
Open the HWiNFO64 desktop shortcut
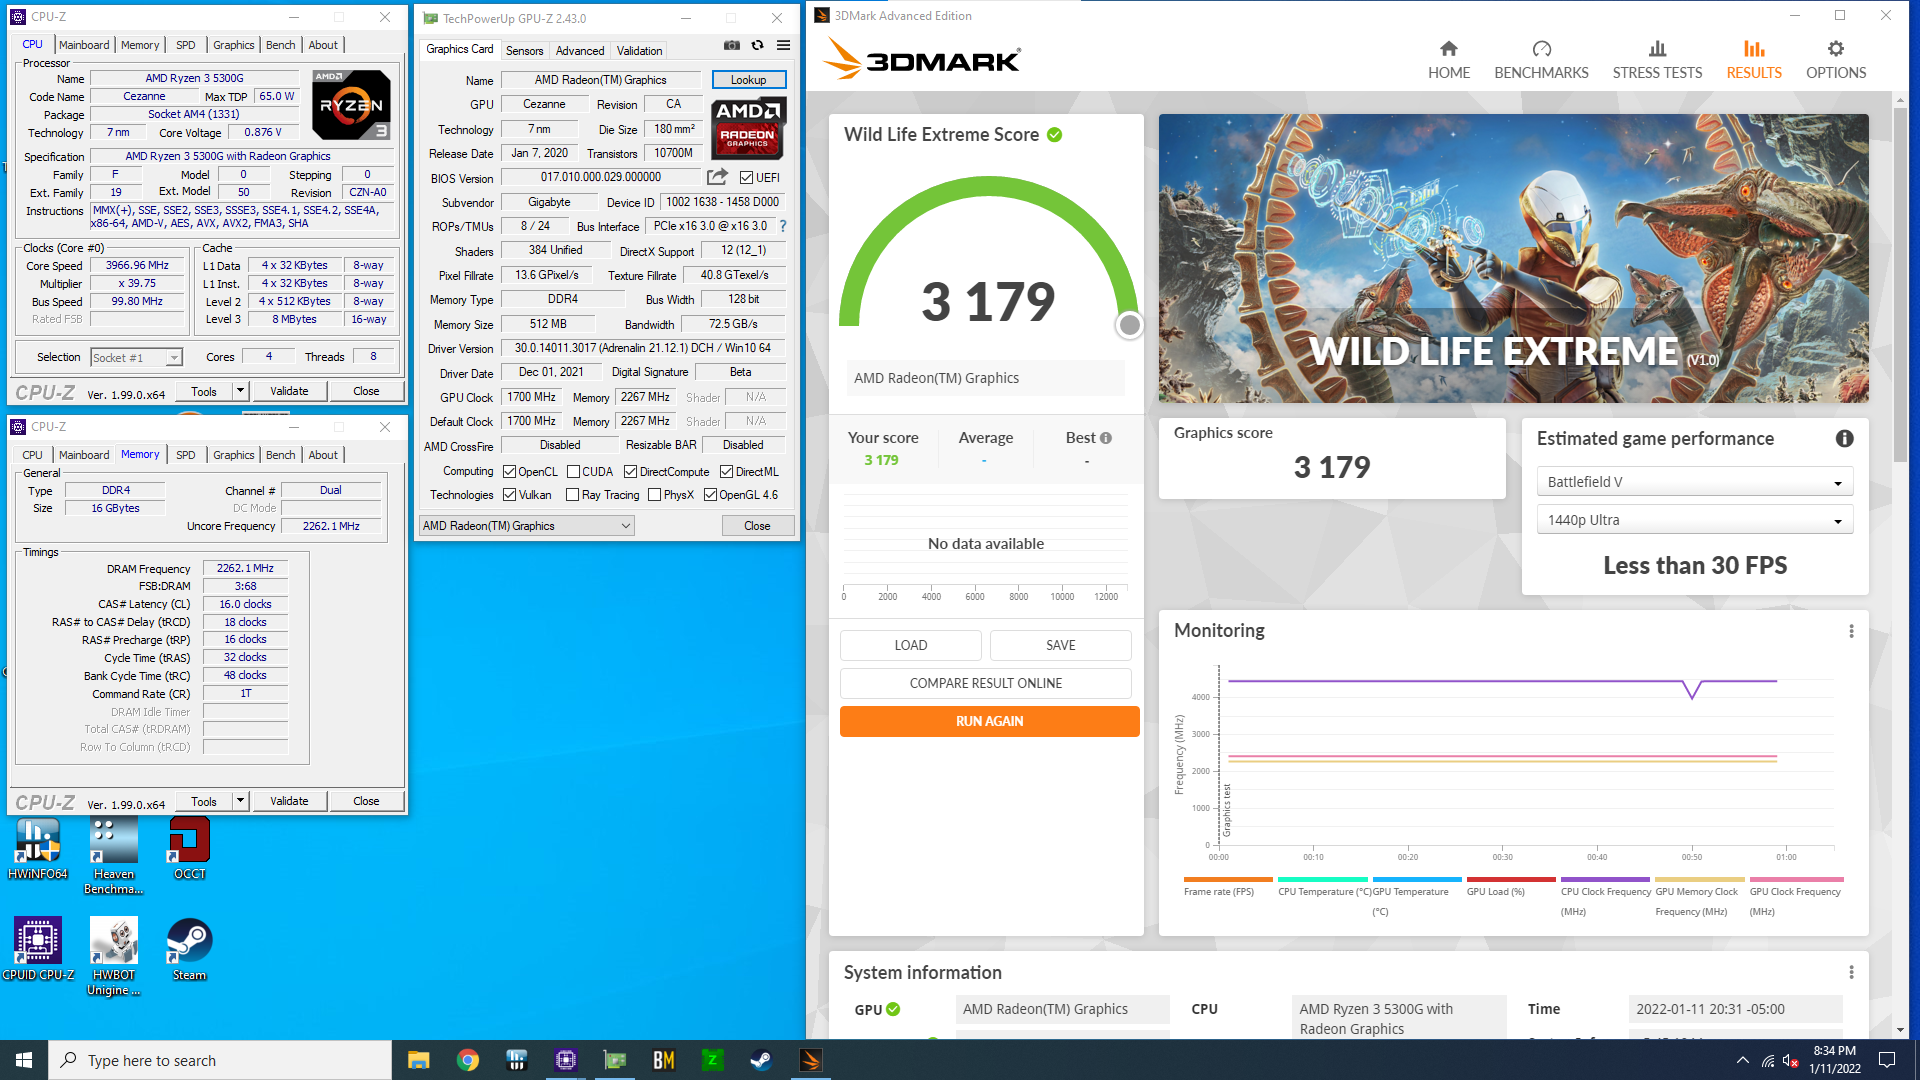coord(37,849)
